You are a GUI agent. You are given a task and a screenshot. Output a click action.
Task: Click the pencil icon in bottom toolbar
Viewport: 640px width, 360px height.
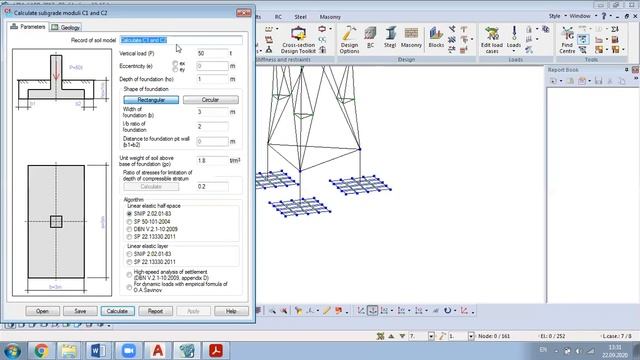326,311
